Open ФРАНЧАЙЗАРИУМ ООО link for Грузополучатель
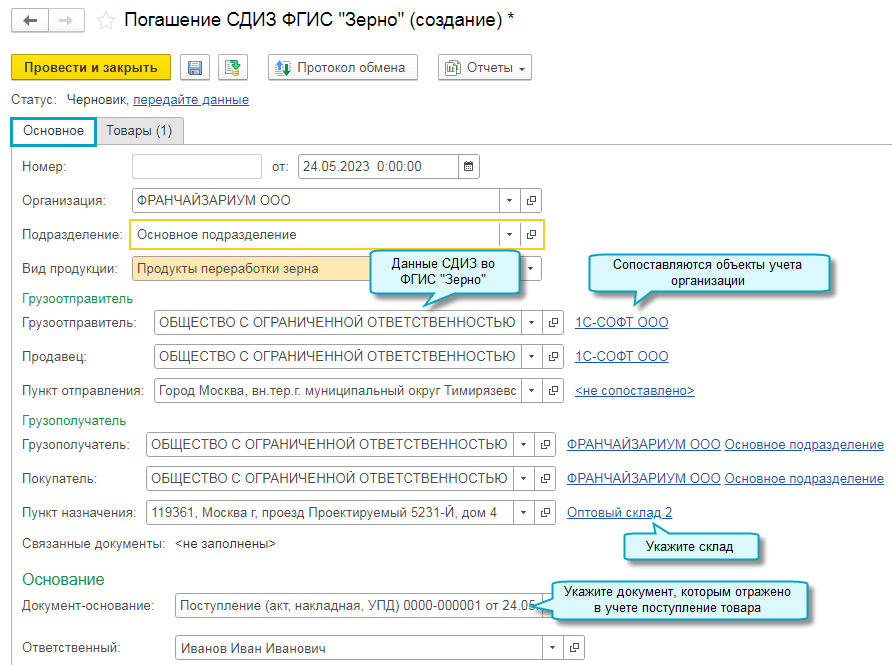Image resolution: width=892 pixels, height=665 pixels. pos(643,444)
